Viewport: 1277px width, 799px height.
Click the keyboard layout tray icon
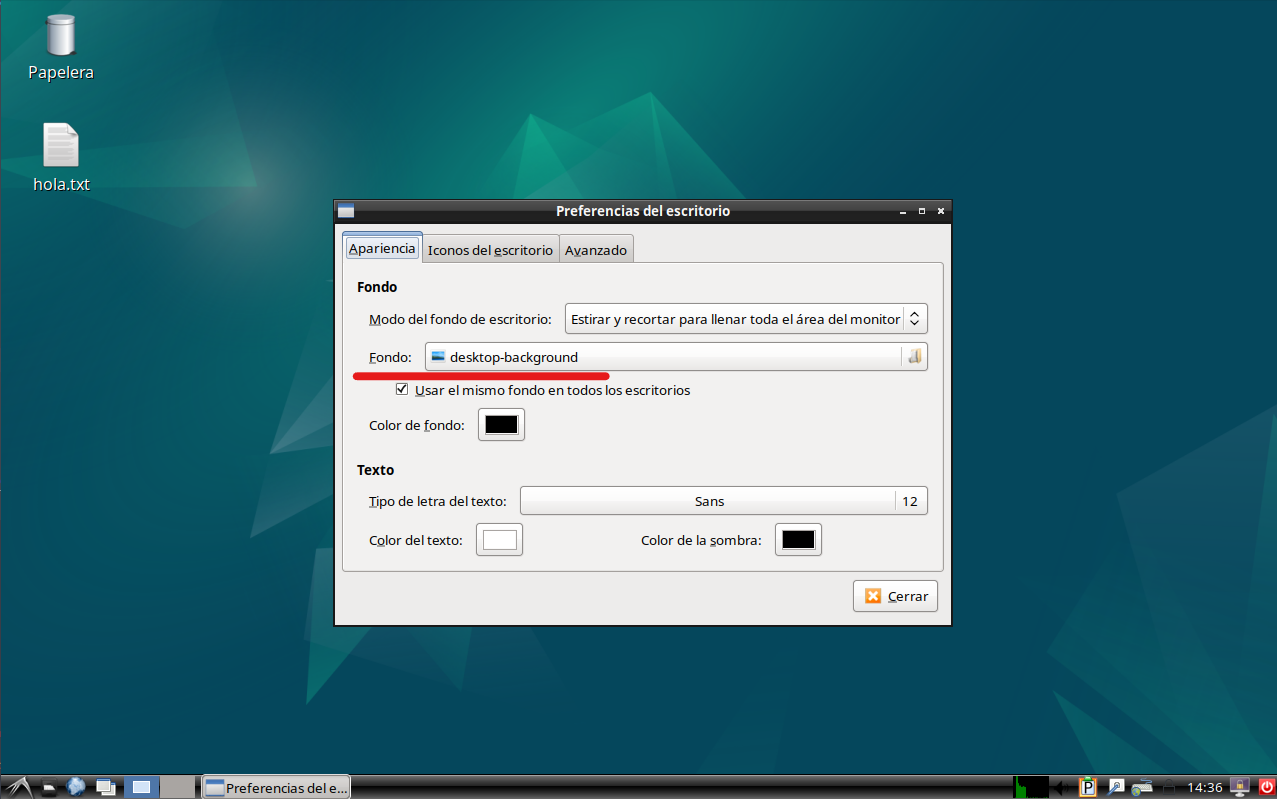point(1141,787)
